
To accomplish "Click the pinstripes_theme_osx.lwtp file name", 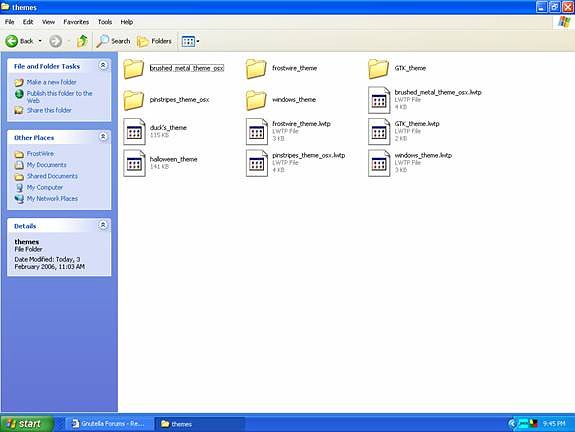I will click(308, 155).
